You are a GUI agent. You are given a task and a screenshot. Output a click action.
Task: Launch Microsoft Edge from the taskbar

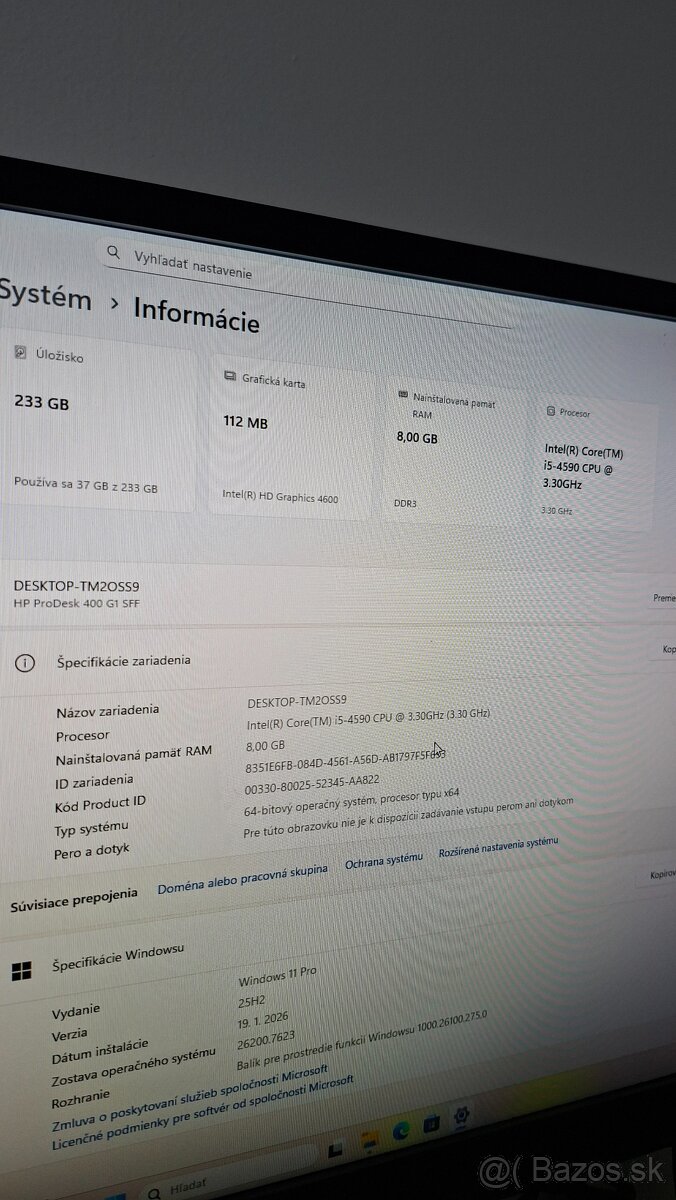point(402,1130)
